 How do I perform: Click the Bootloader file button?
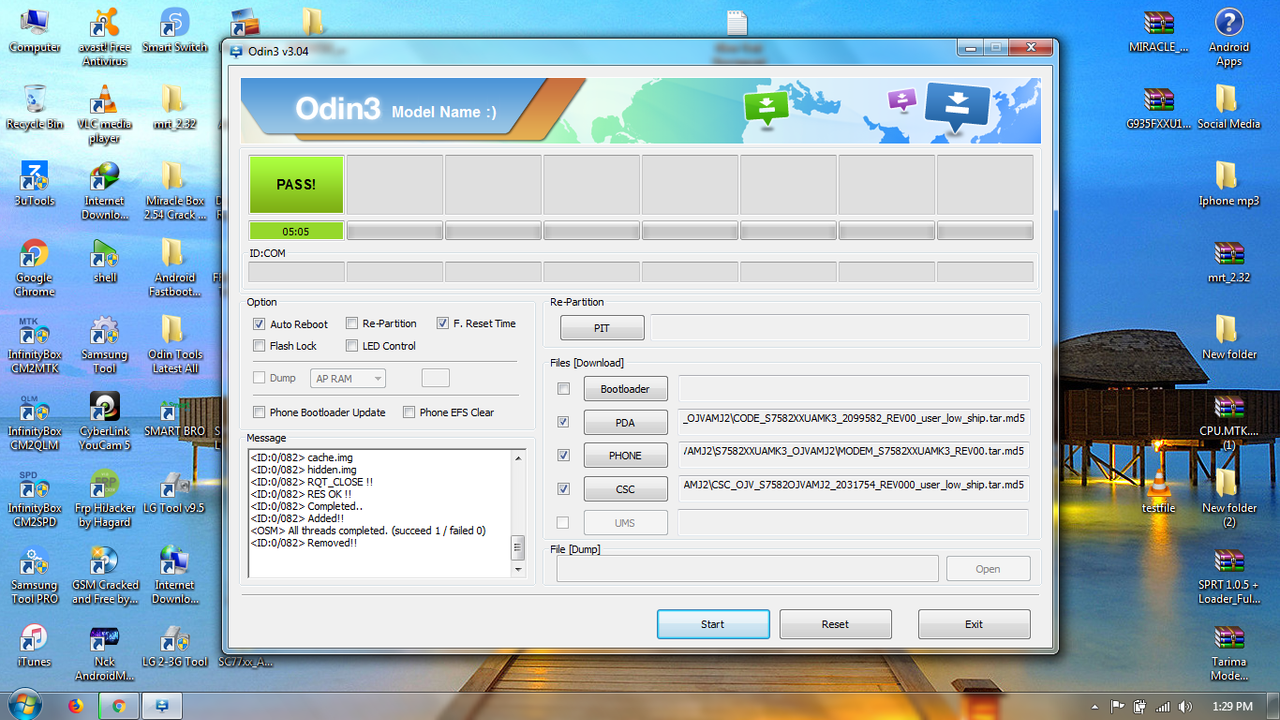(625, 388)
